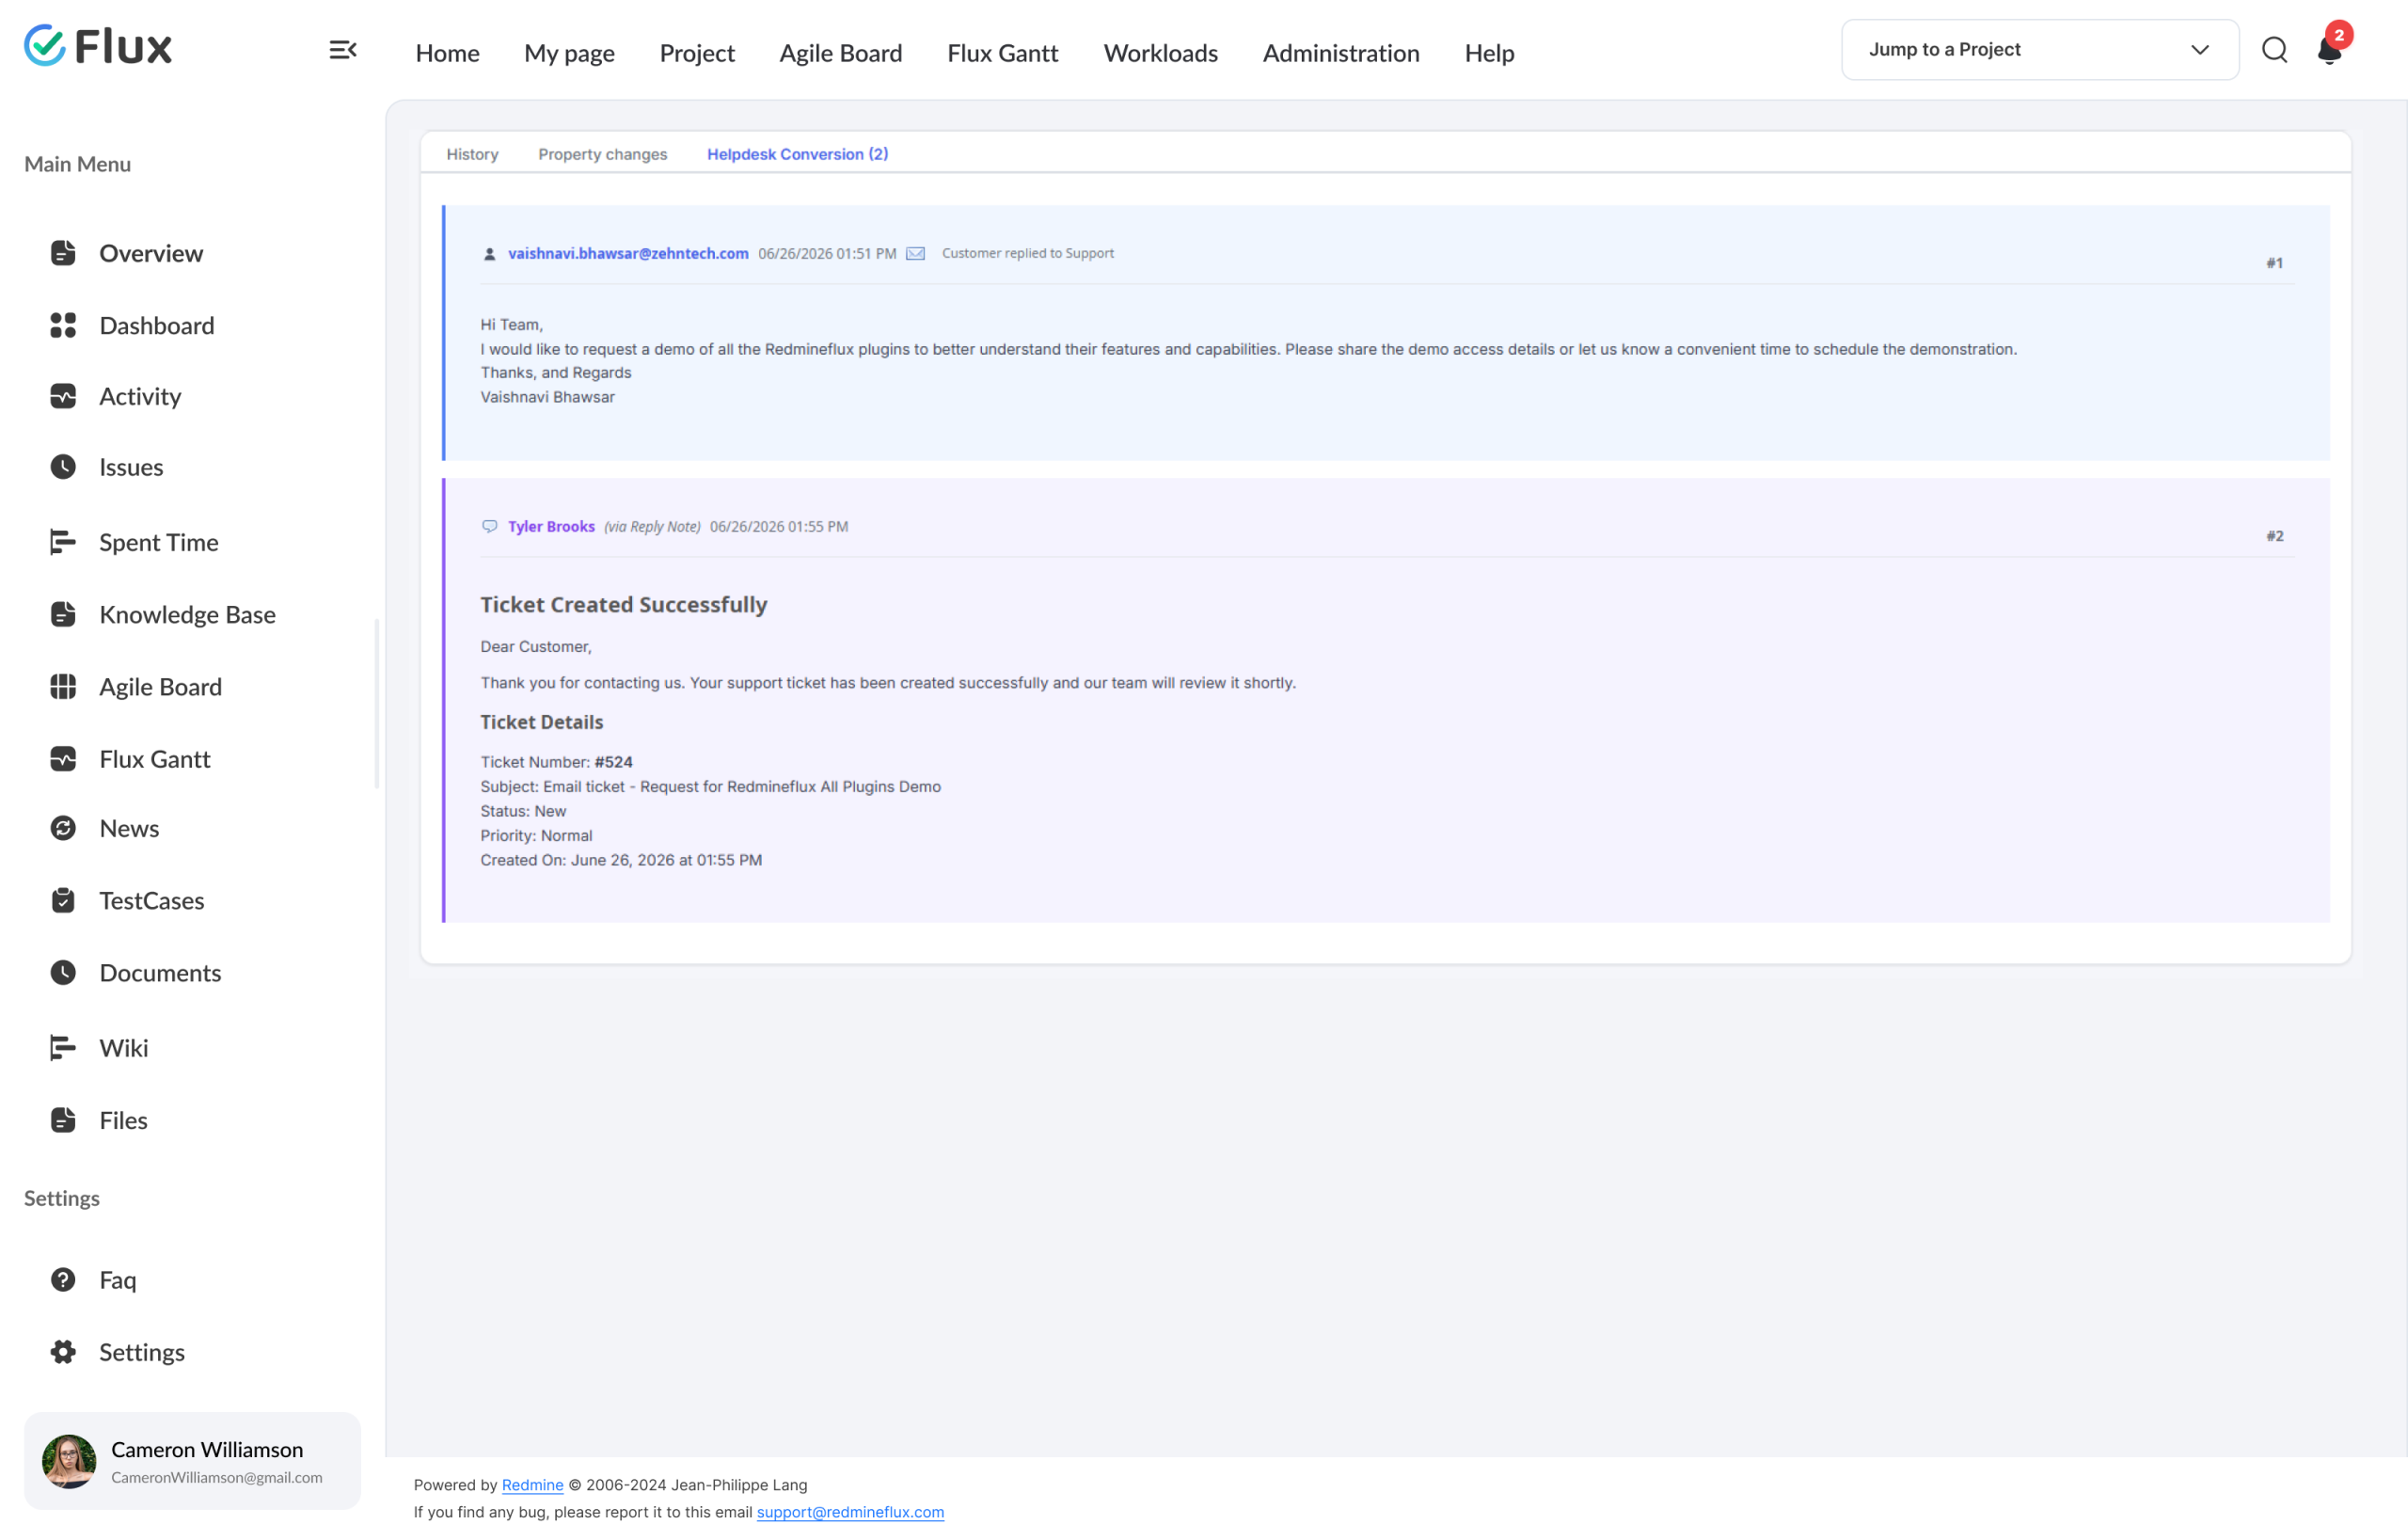Open Wiki in the sidebar
The width and height of the screenshot is (2408, 1540).
[x=123, y=1047]
